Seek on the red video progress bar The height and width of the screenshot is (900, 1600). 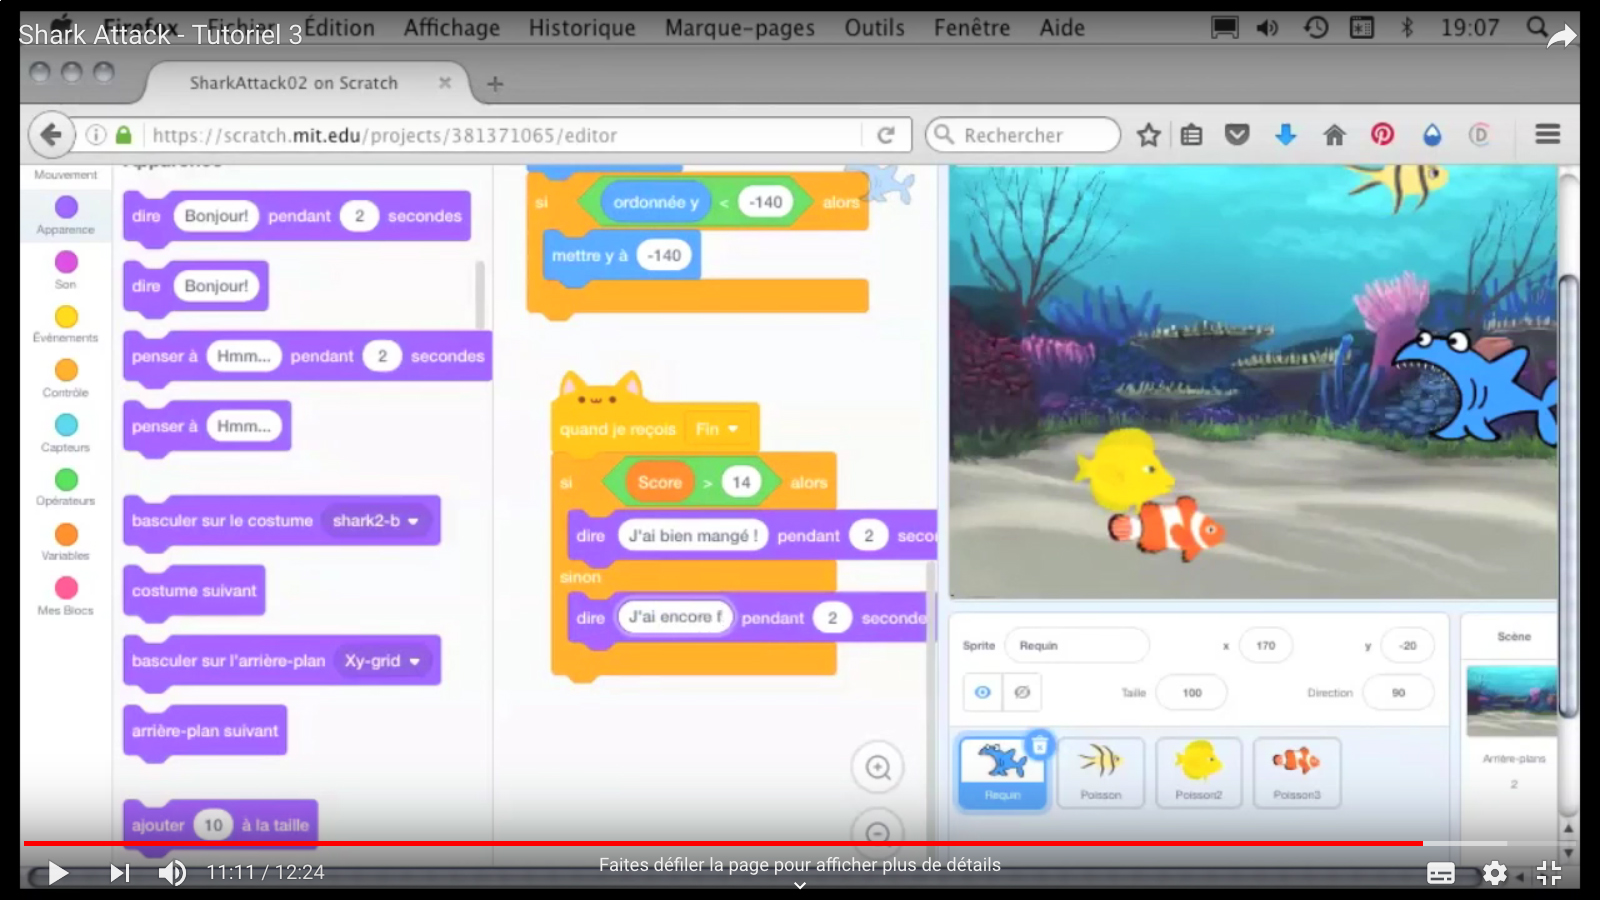[x=722, y=843]
